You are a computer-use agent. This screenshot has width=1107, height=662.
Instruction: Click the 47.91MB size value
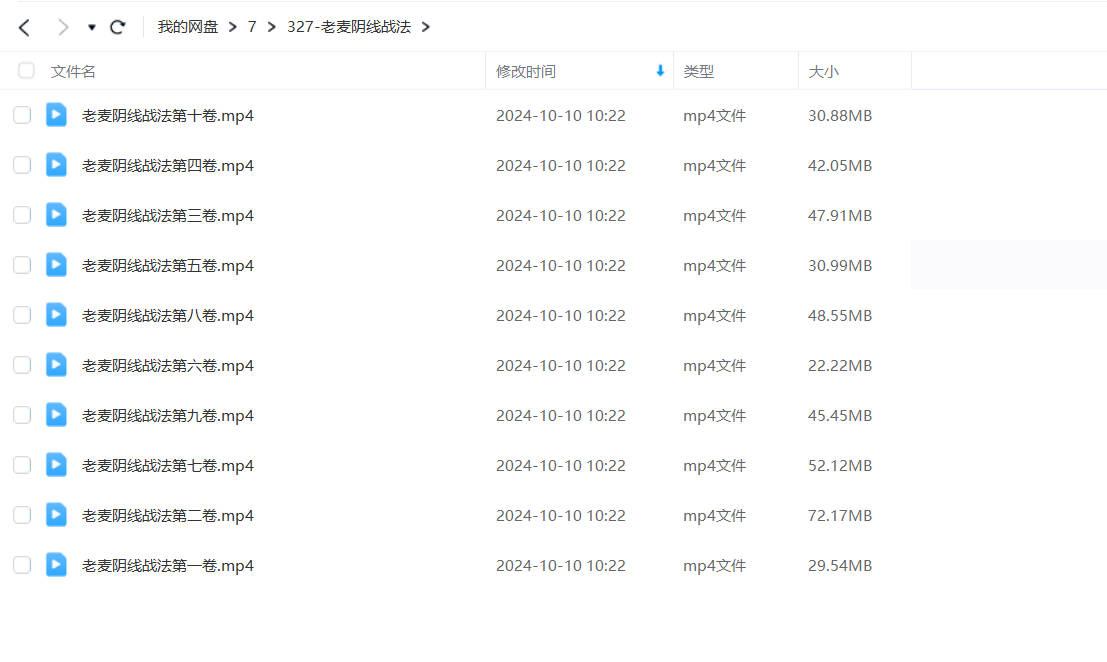tap(840, 216)
